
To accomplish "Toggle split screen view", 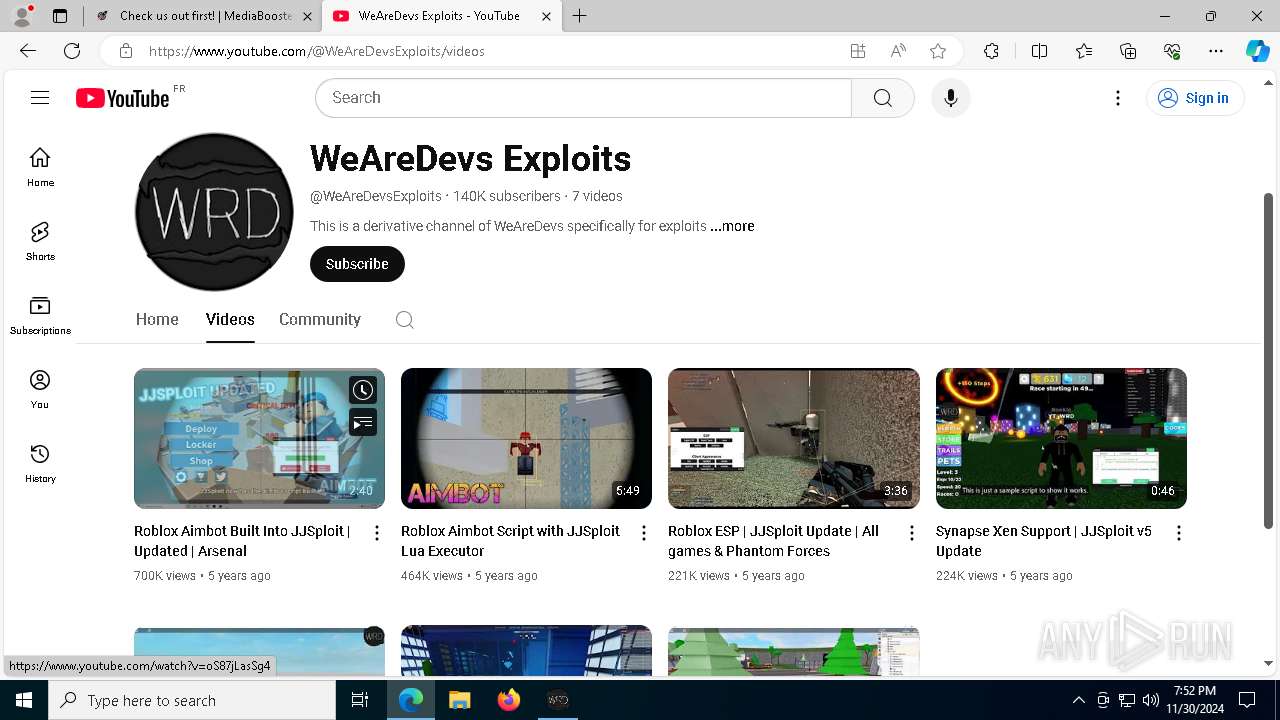I will click(1039, 51).
